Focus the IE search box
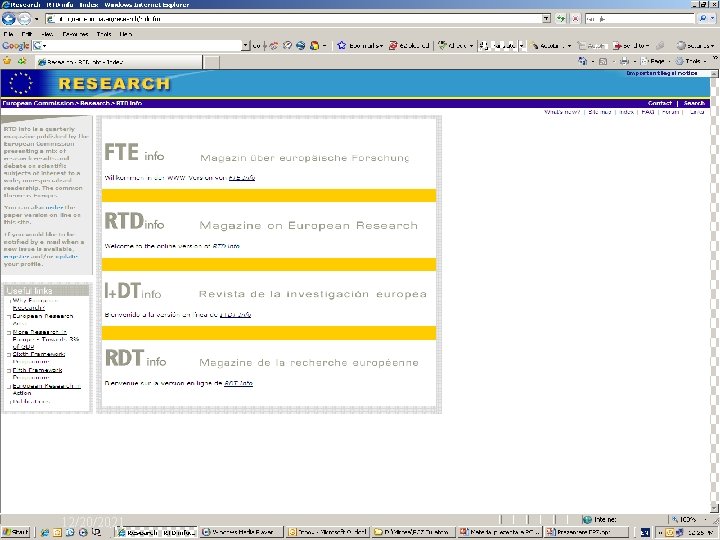The width and height of the screenshot is (720, 540). (x=639, y=19)
